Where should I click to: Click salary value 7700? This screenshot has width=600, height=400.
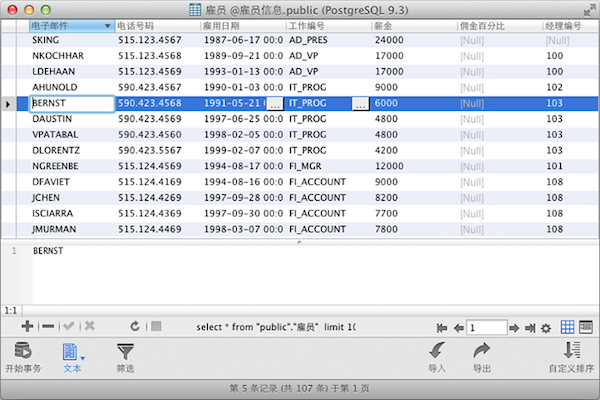[386, 213]
